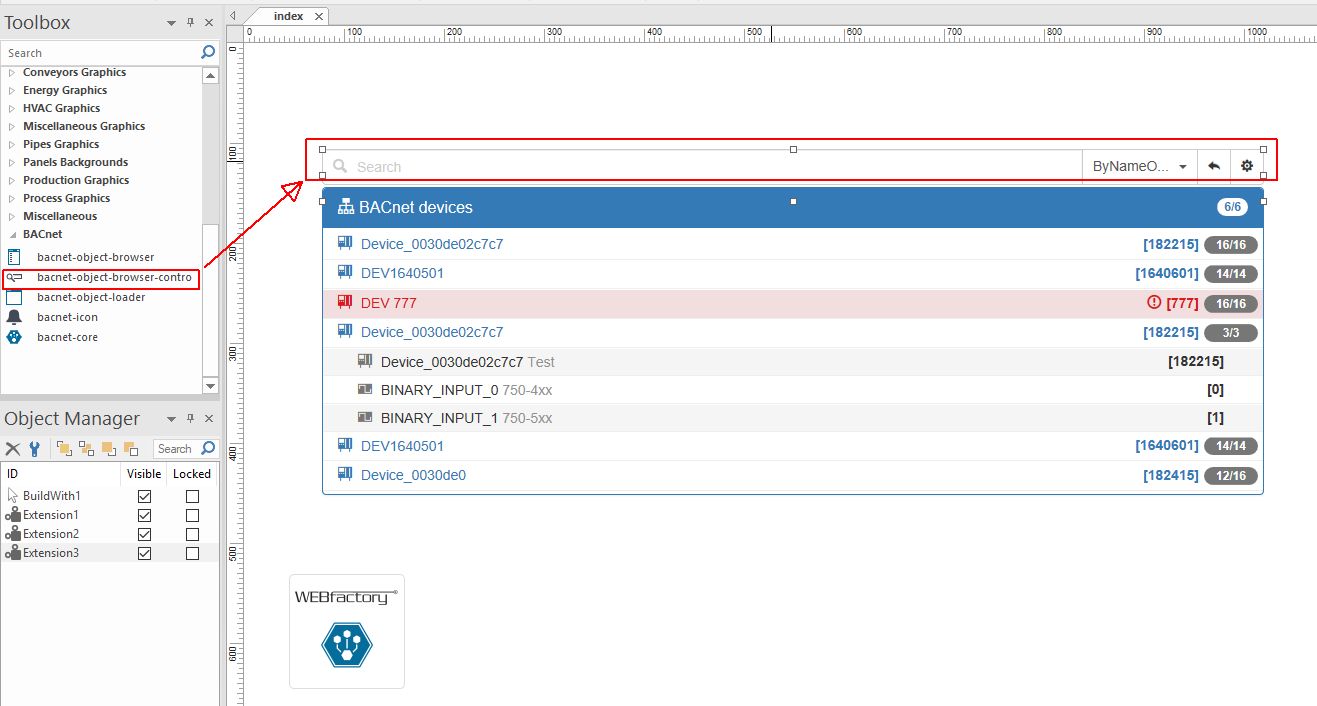
Task: Click the gear settings icon on the search control
Action: 1246,164
